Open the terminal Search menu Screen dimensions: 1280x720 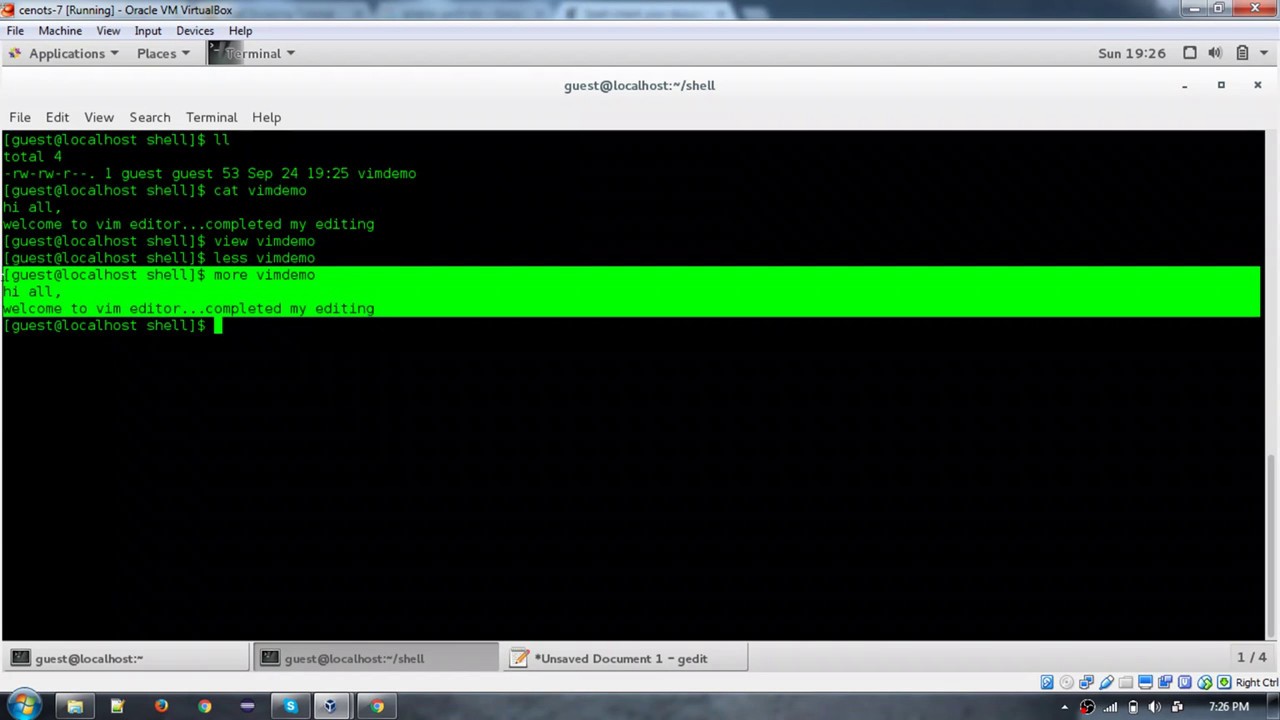(x=150, y=117)
